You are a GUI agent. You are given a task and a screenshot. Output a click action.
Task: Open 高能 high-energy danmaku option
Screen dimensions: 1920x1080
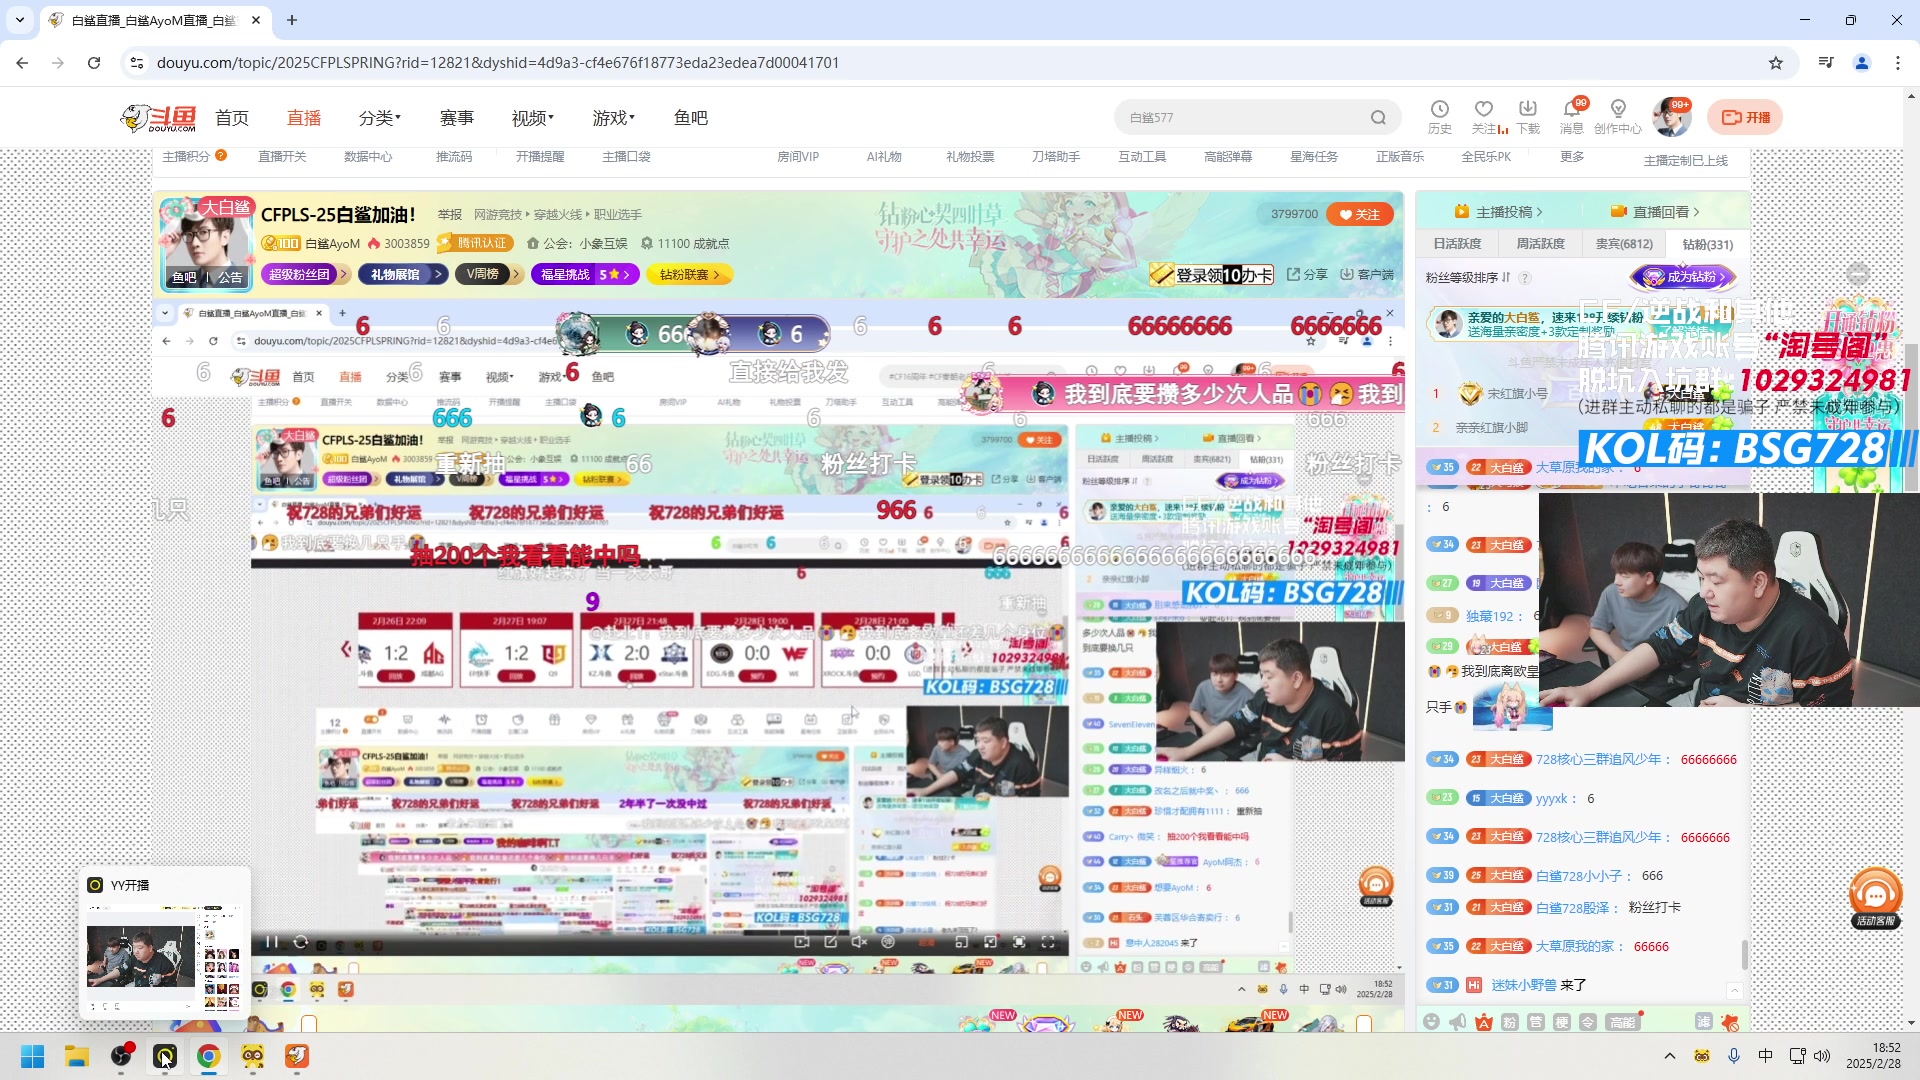tap(1623, 1021)
